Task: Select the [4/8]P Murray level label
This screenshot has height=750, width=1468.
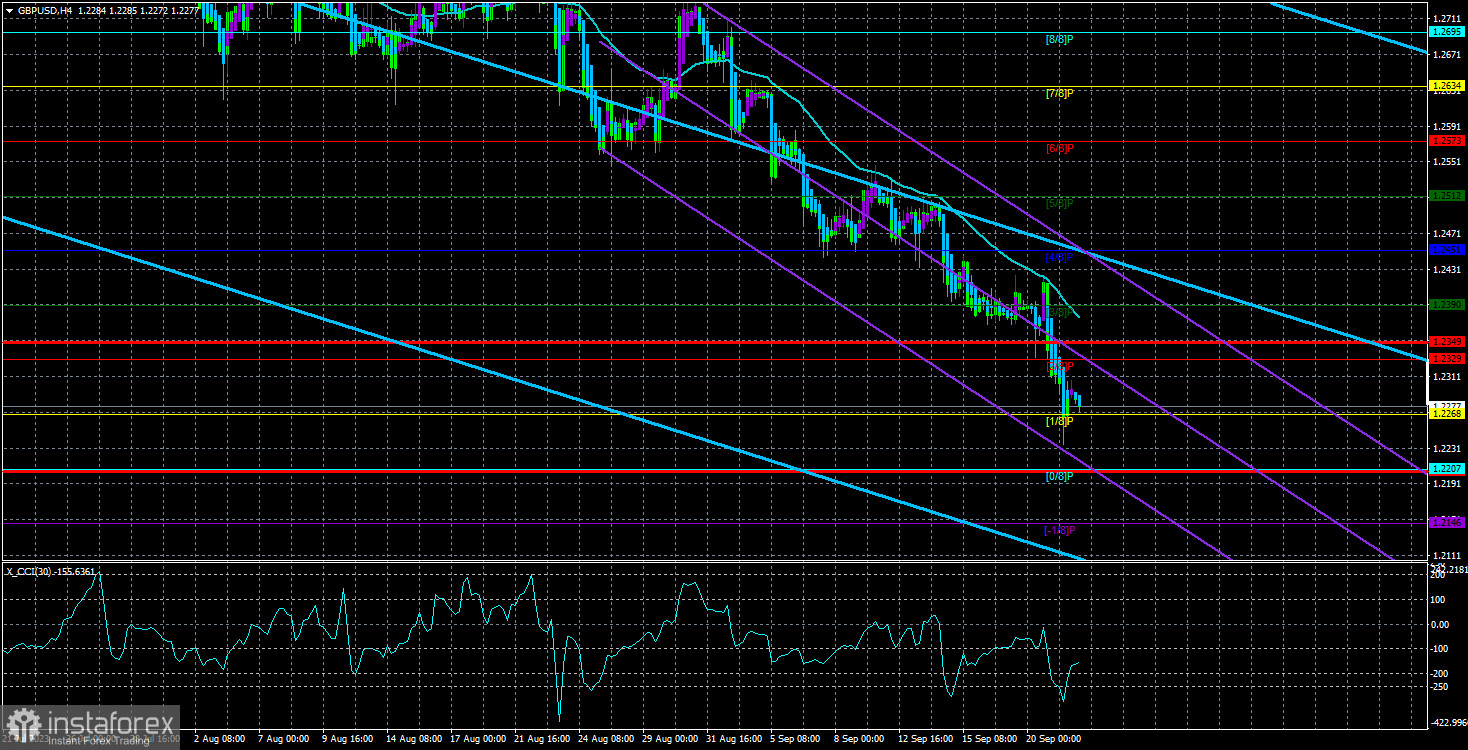Action: click(1059, 257)
